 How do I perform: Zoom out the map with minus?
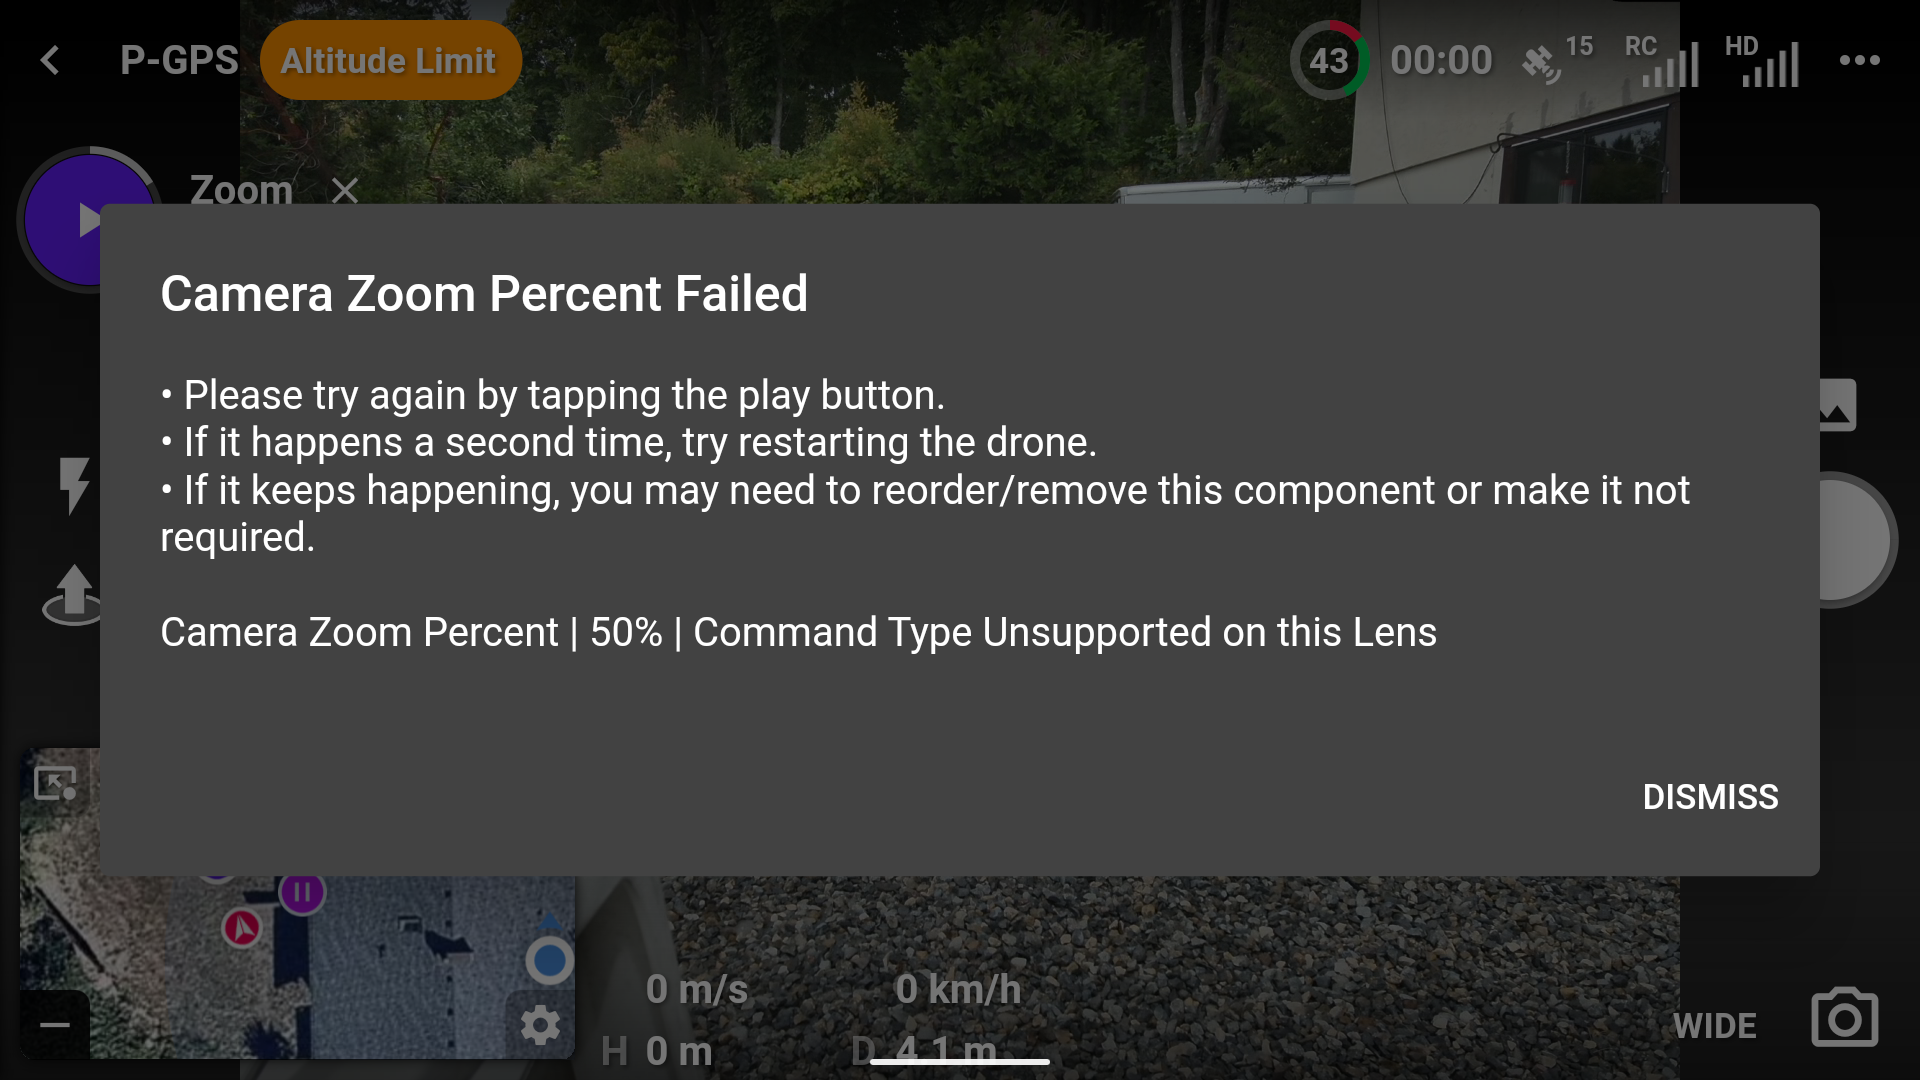pyautogui.click(x=55, y=1025)
